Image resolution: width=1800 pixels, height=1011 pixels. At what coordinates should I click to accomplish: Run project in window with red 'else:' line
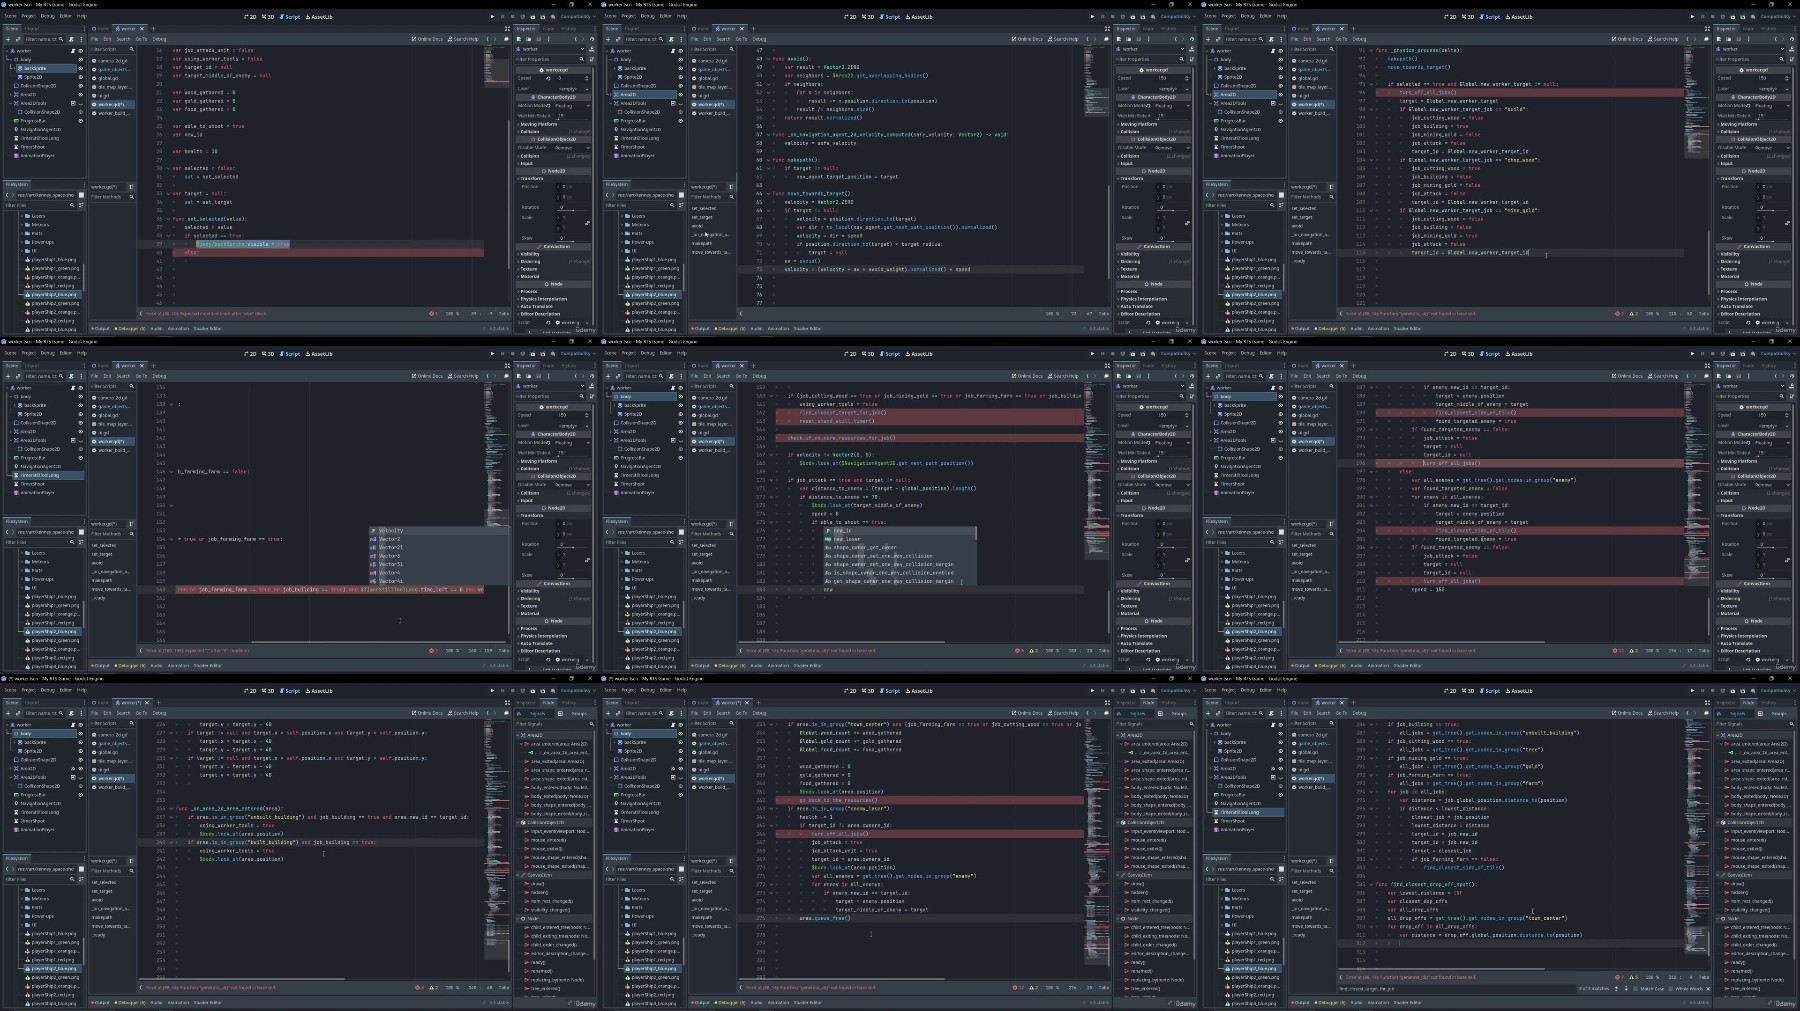point(492,16)
